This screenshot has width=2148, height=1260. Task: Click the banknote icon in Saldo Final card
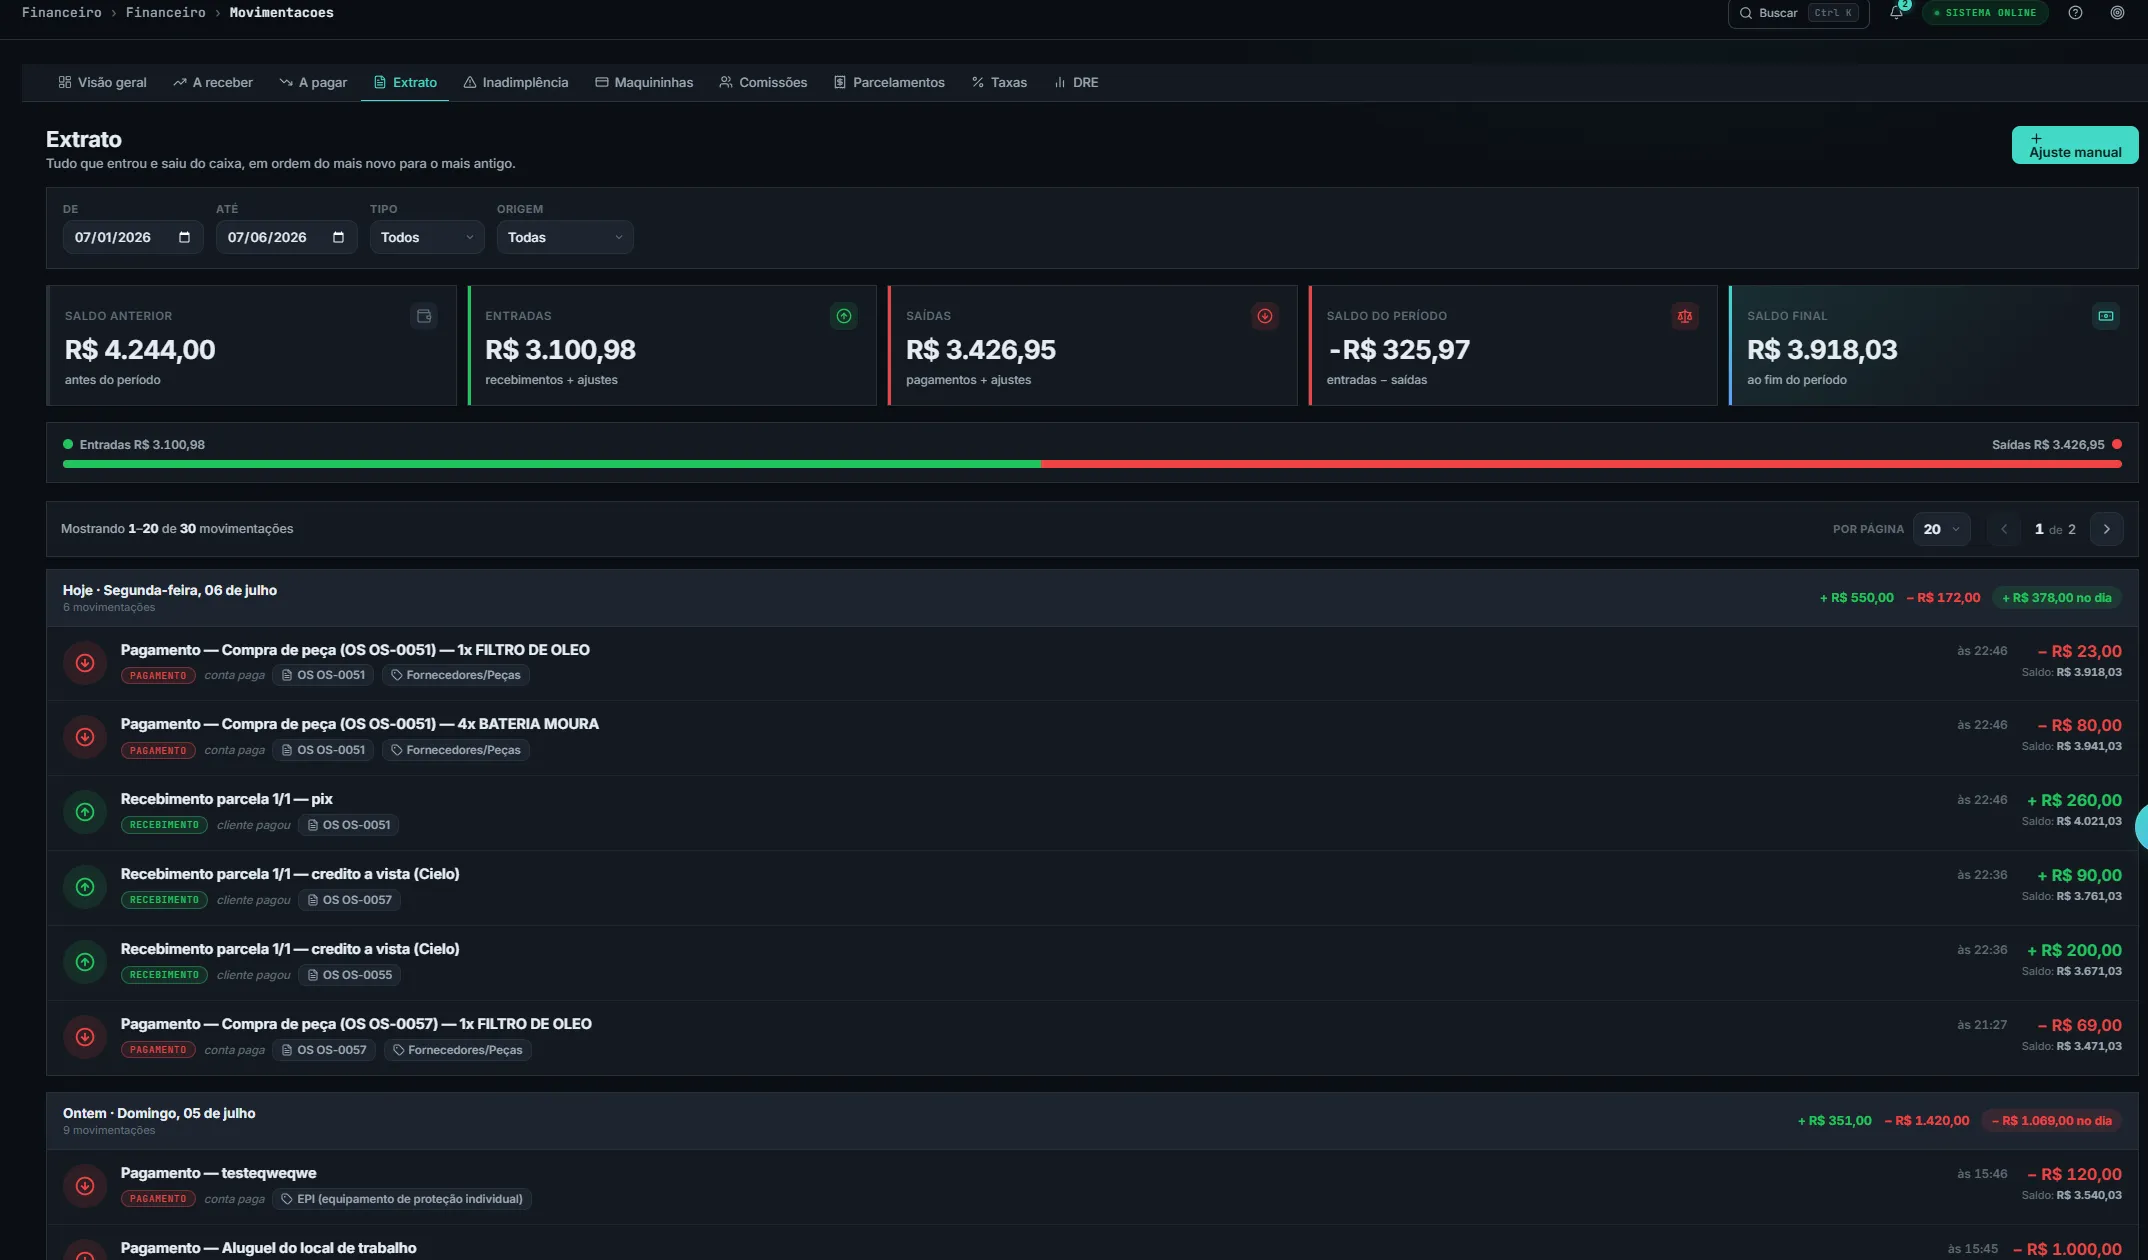tap(2106, 316)
